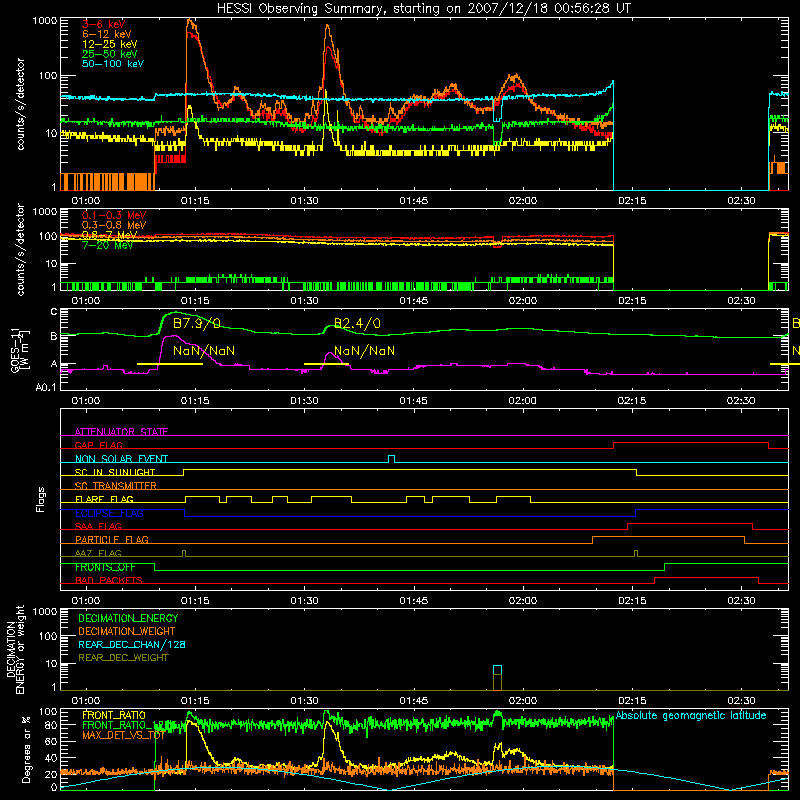Select the PARTICLE_FLAG label
The height and width of the screenshot is (800, 800).
[x=112, y=539]
